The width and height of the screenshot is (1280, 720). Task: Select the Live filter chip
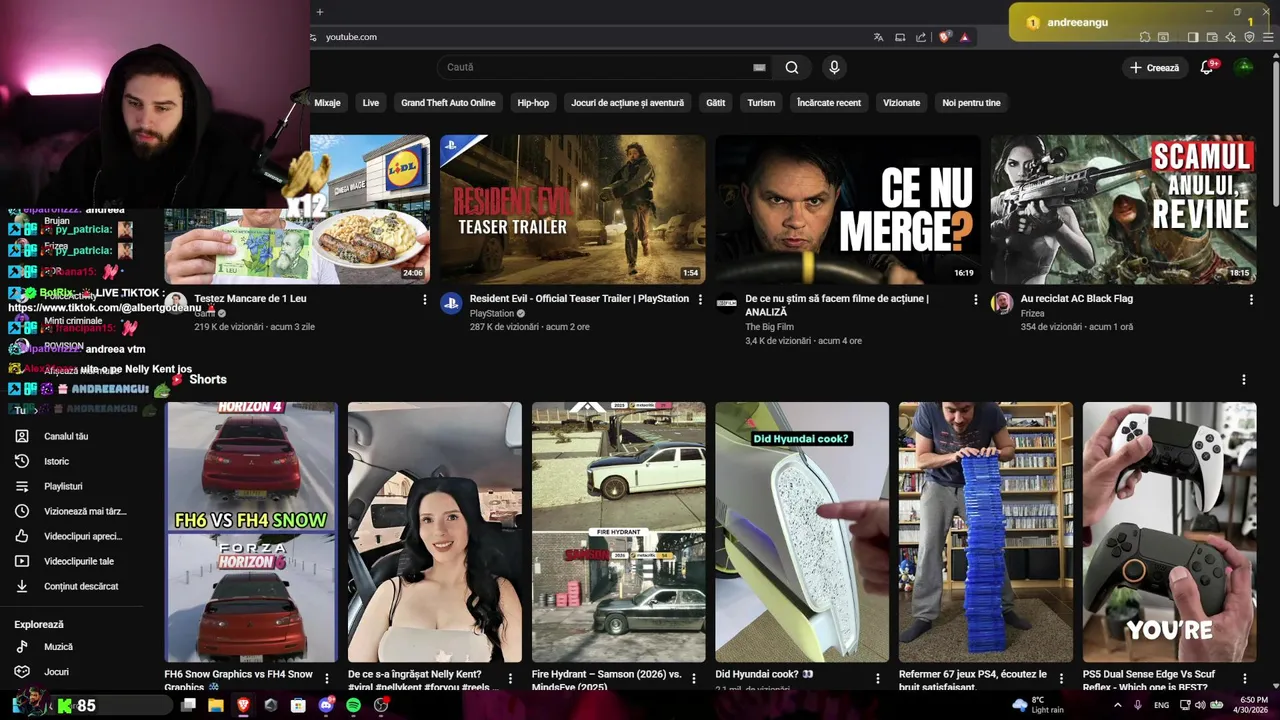coord(371,103)
